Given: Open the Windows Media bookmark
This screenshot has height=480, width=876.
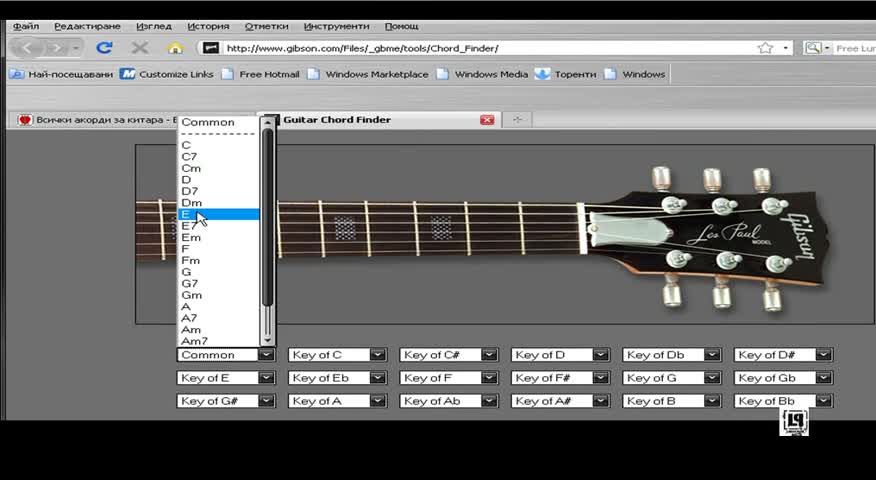Looking at the screenshot, I should pyautogui.click(x=482, y=74).
